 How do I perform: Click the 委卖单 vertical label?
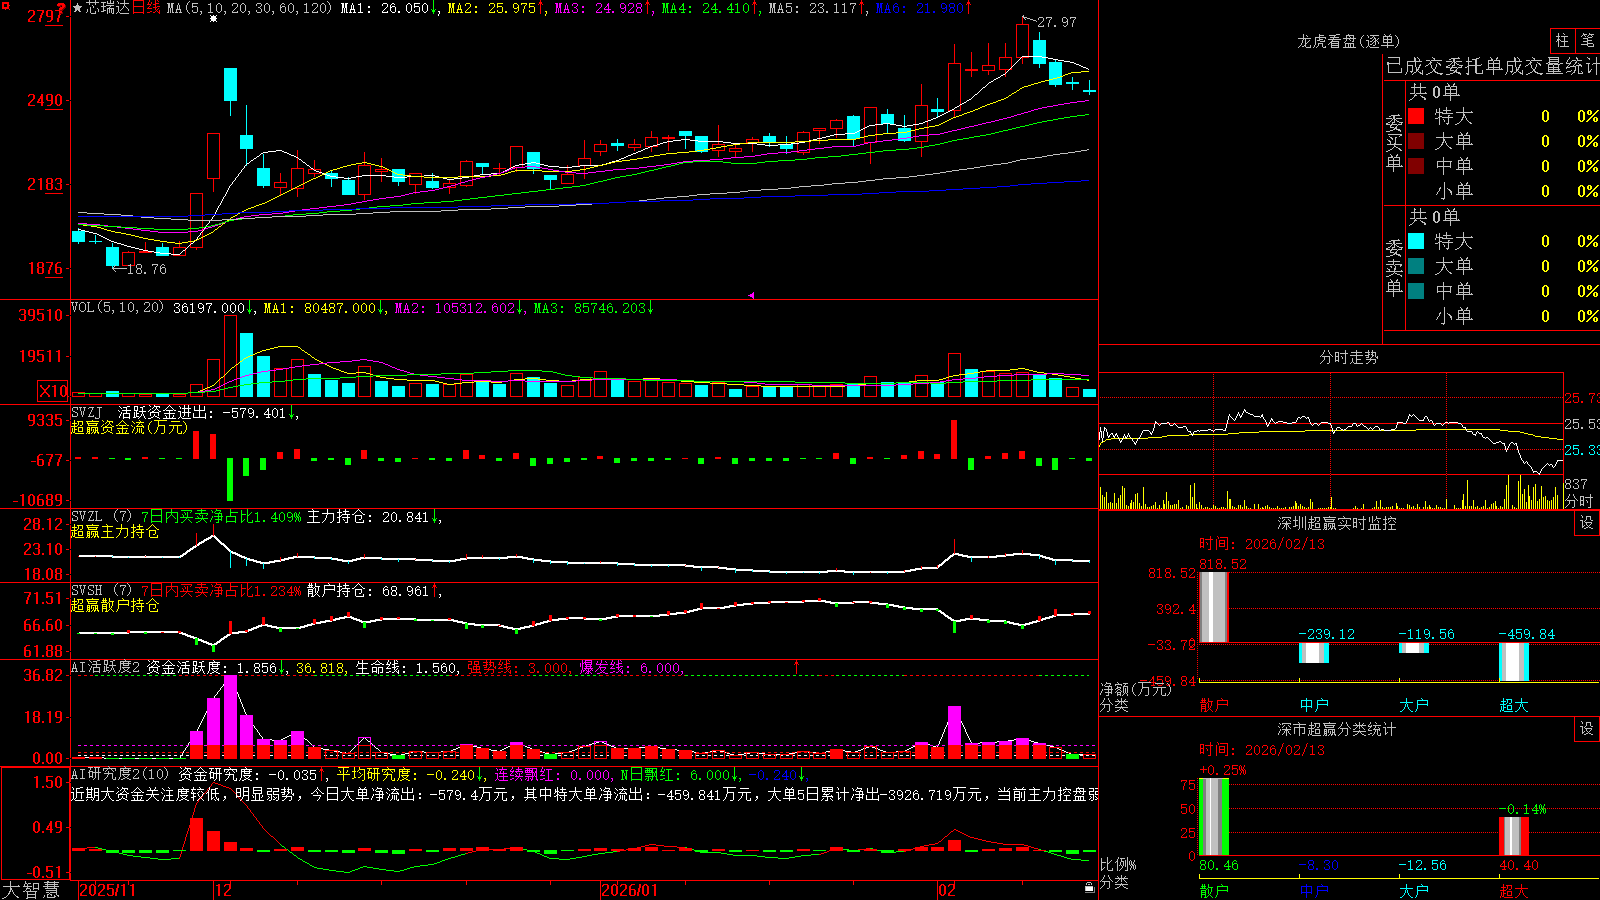click(x=1394, y=268)
